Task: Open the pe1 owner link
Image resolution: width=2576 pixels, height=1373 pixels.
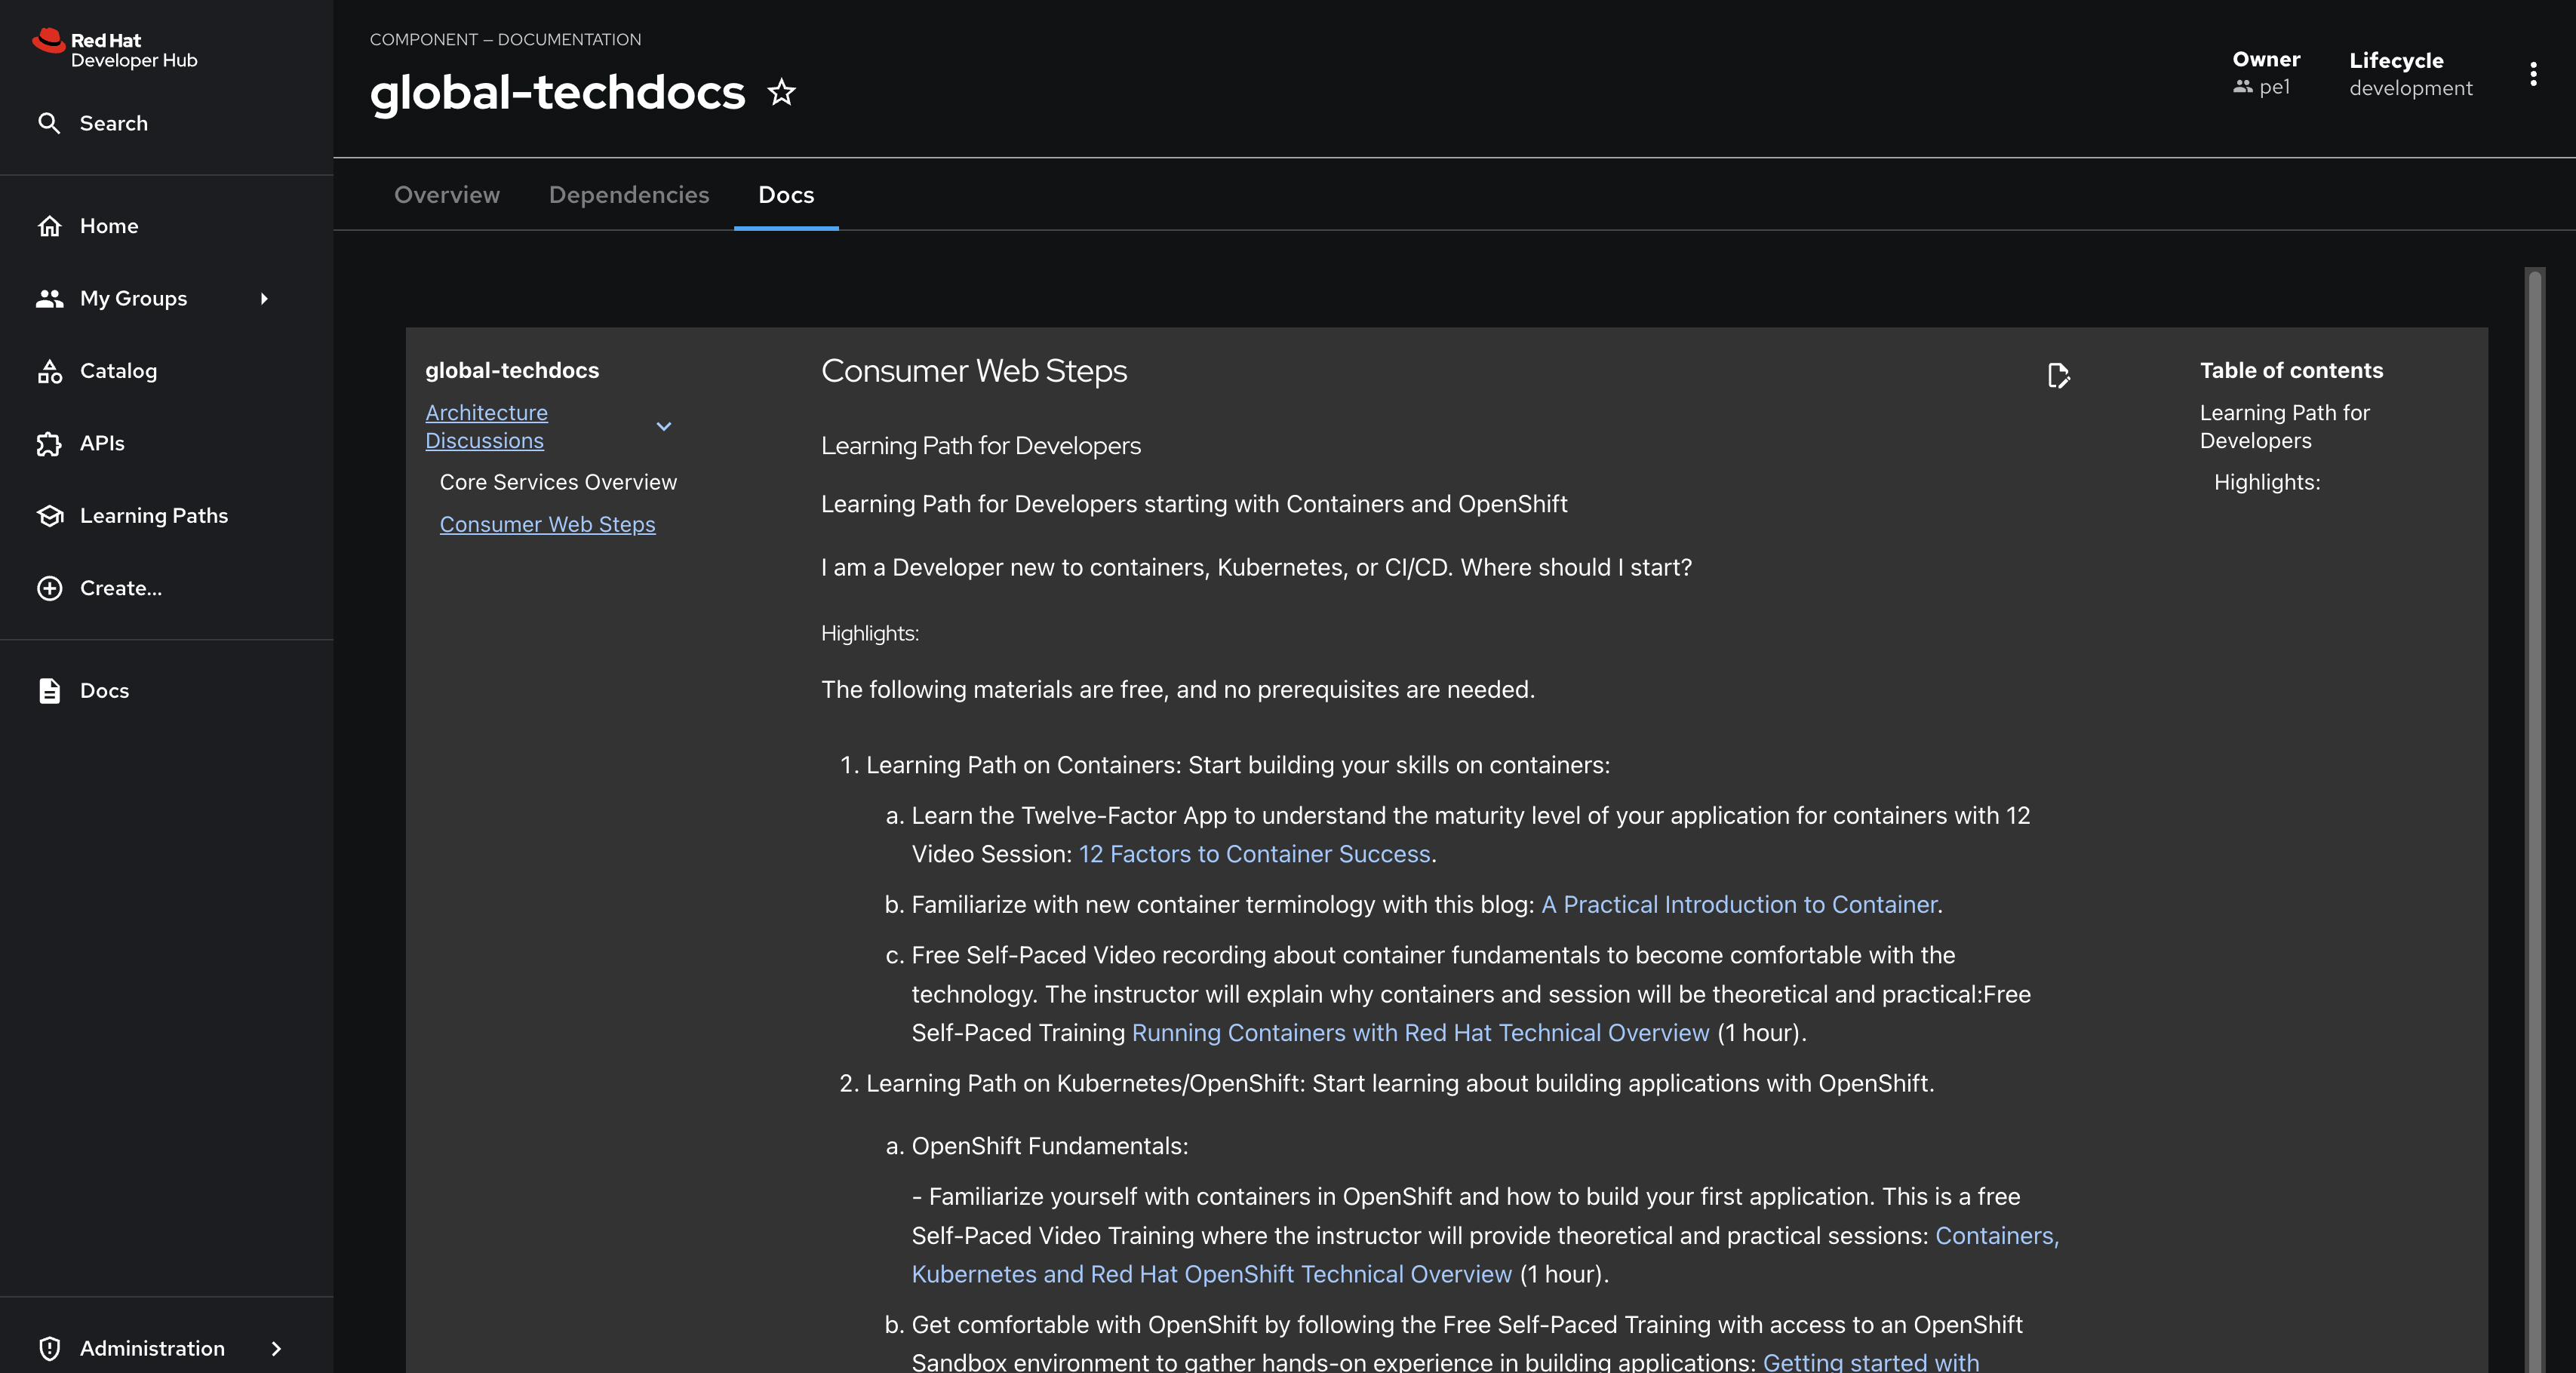Action: (x=2274, y=87)
